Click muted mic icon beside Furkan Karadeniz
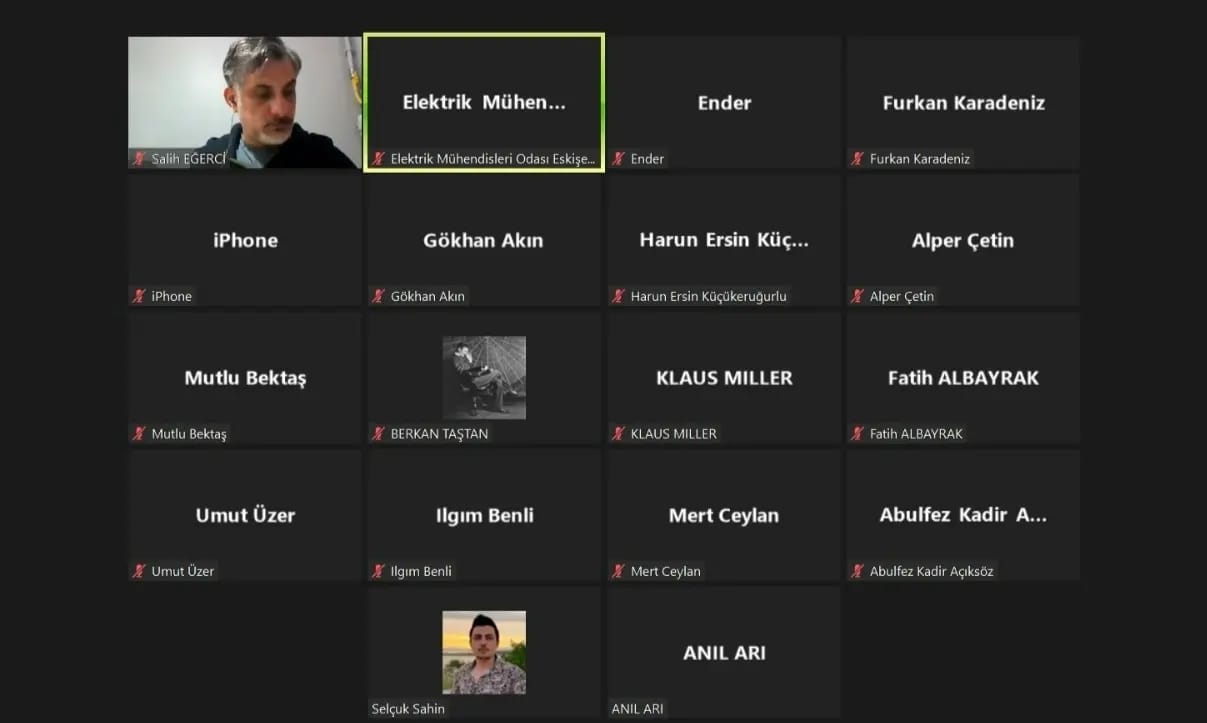Image resolution: width=1207 pixels, height=723 pixels. click(858, 159)
